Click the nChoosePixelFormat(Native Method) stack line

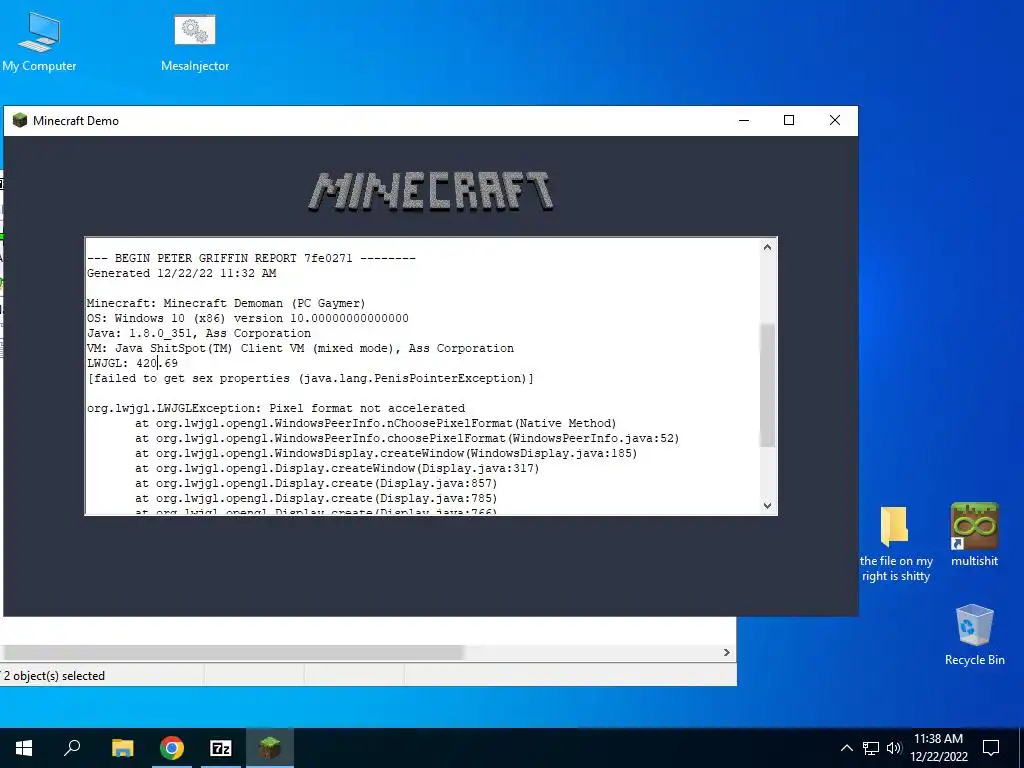click(x=376, y=423)
